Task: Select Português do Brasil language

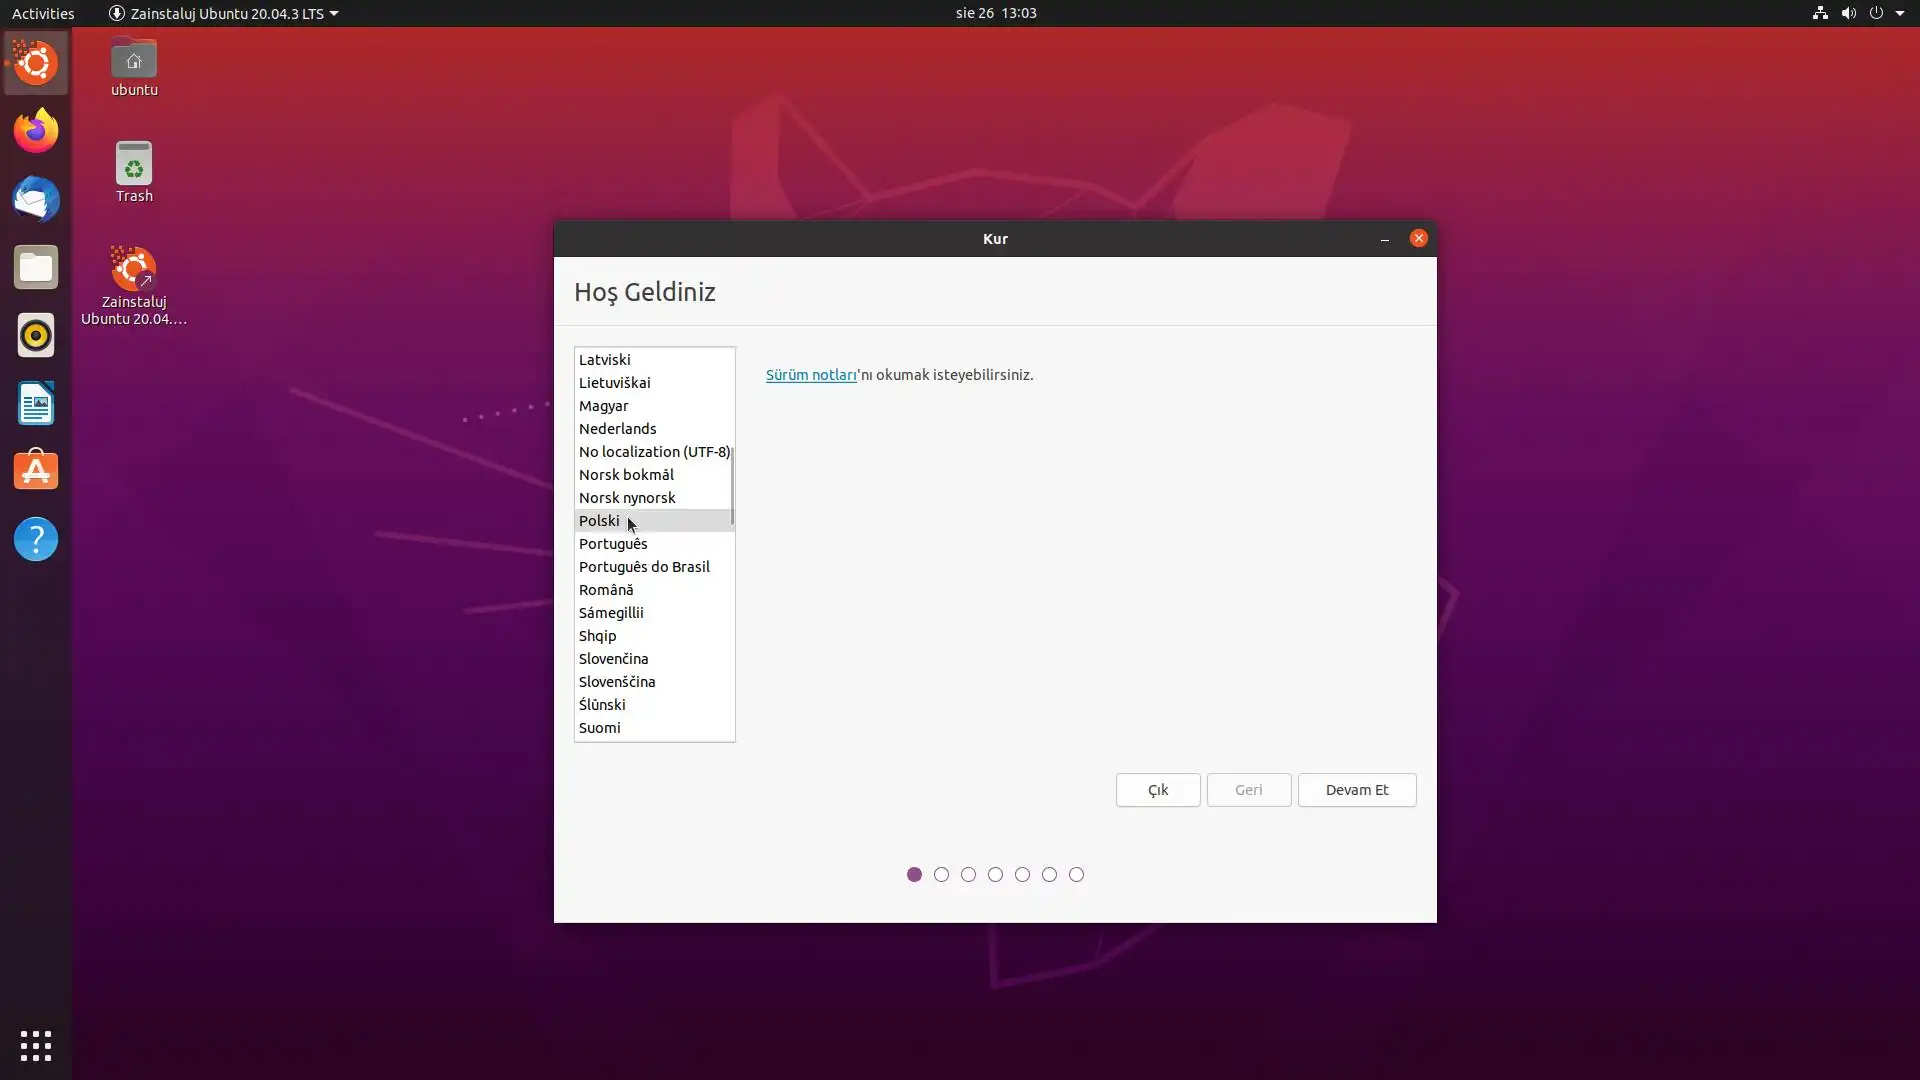Action: coord(644,567)
